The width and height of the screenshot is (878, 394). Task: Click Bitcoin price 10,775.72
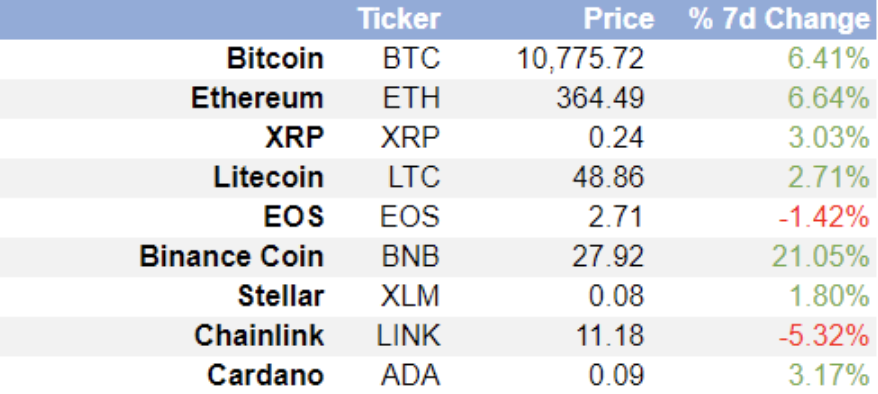(x=580, y=59)
